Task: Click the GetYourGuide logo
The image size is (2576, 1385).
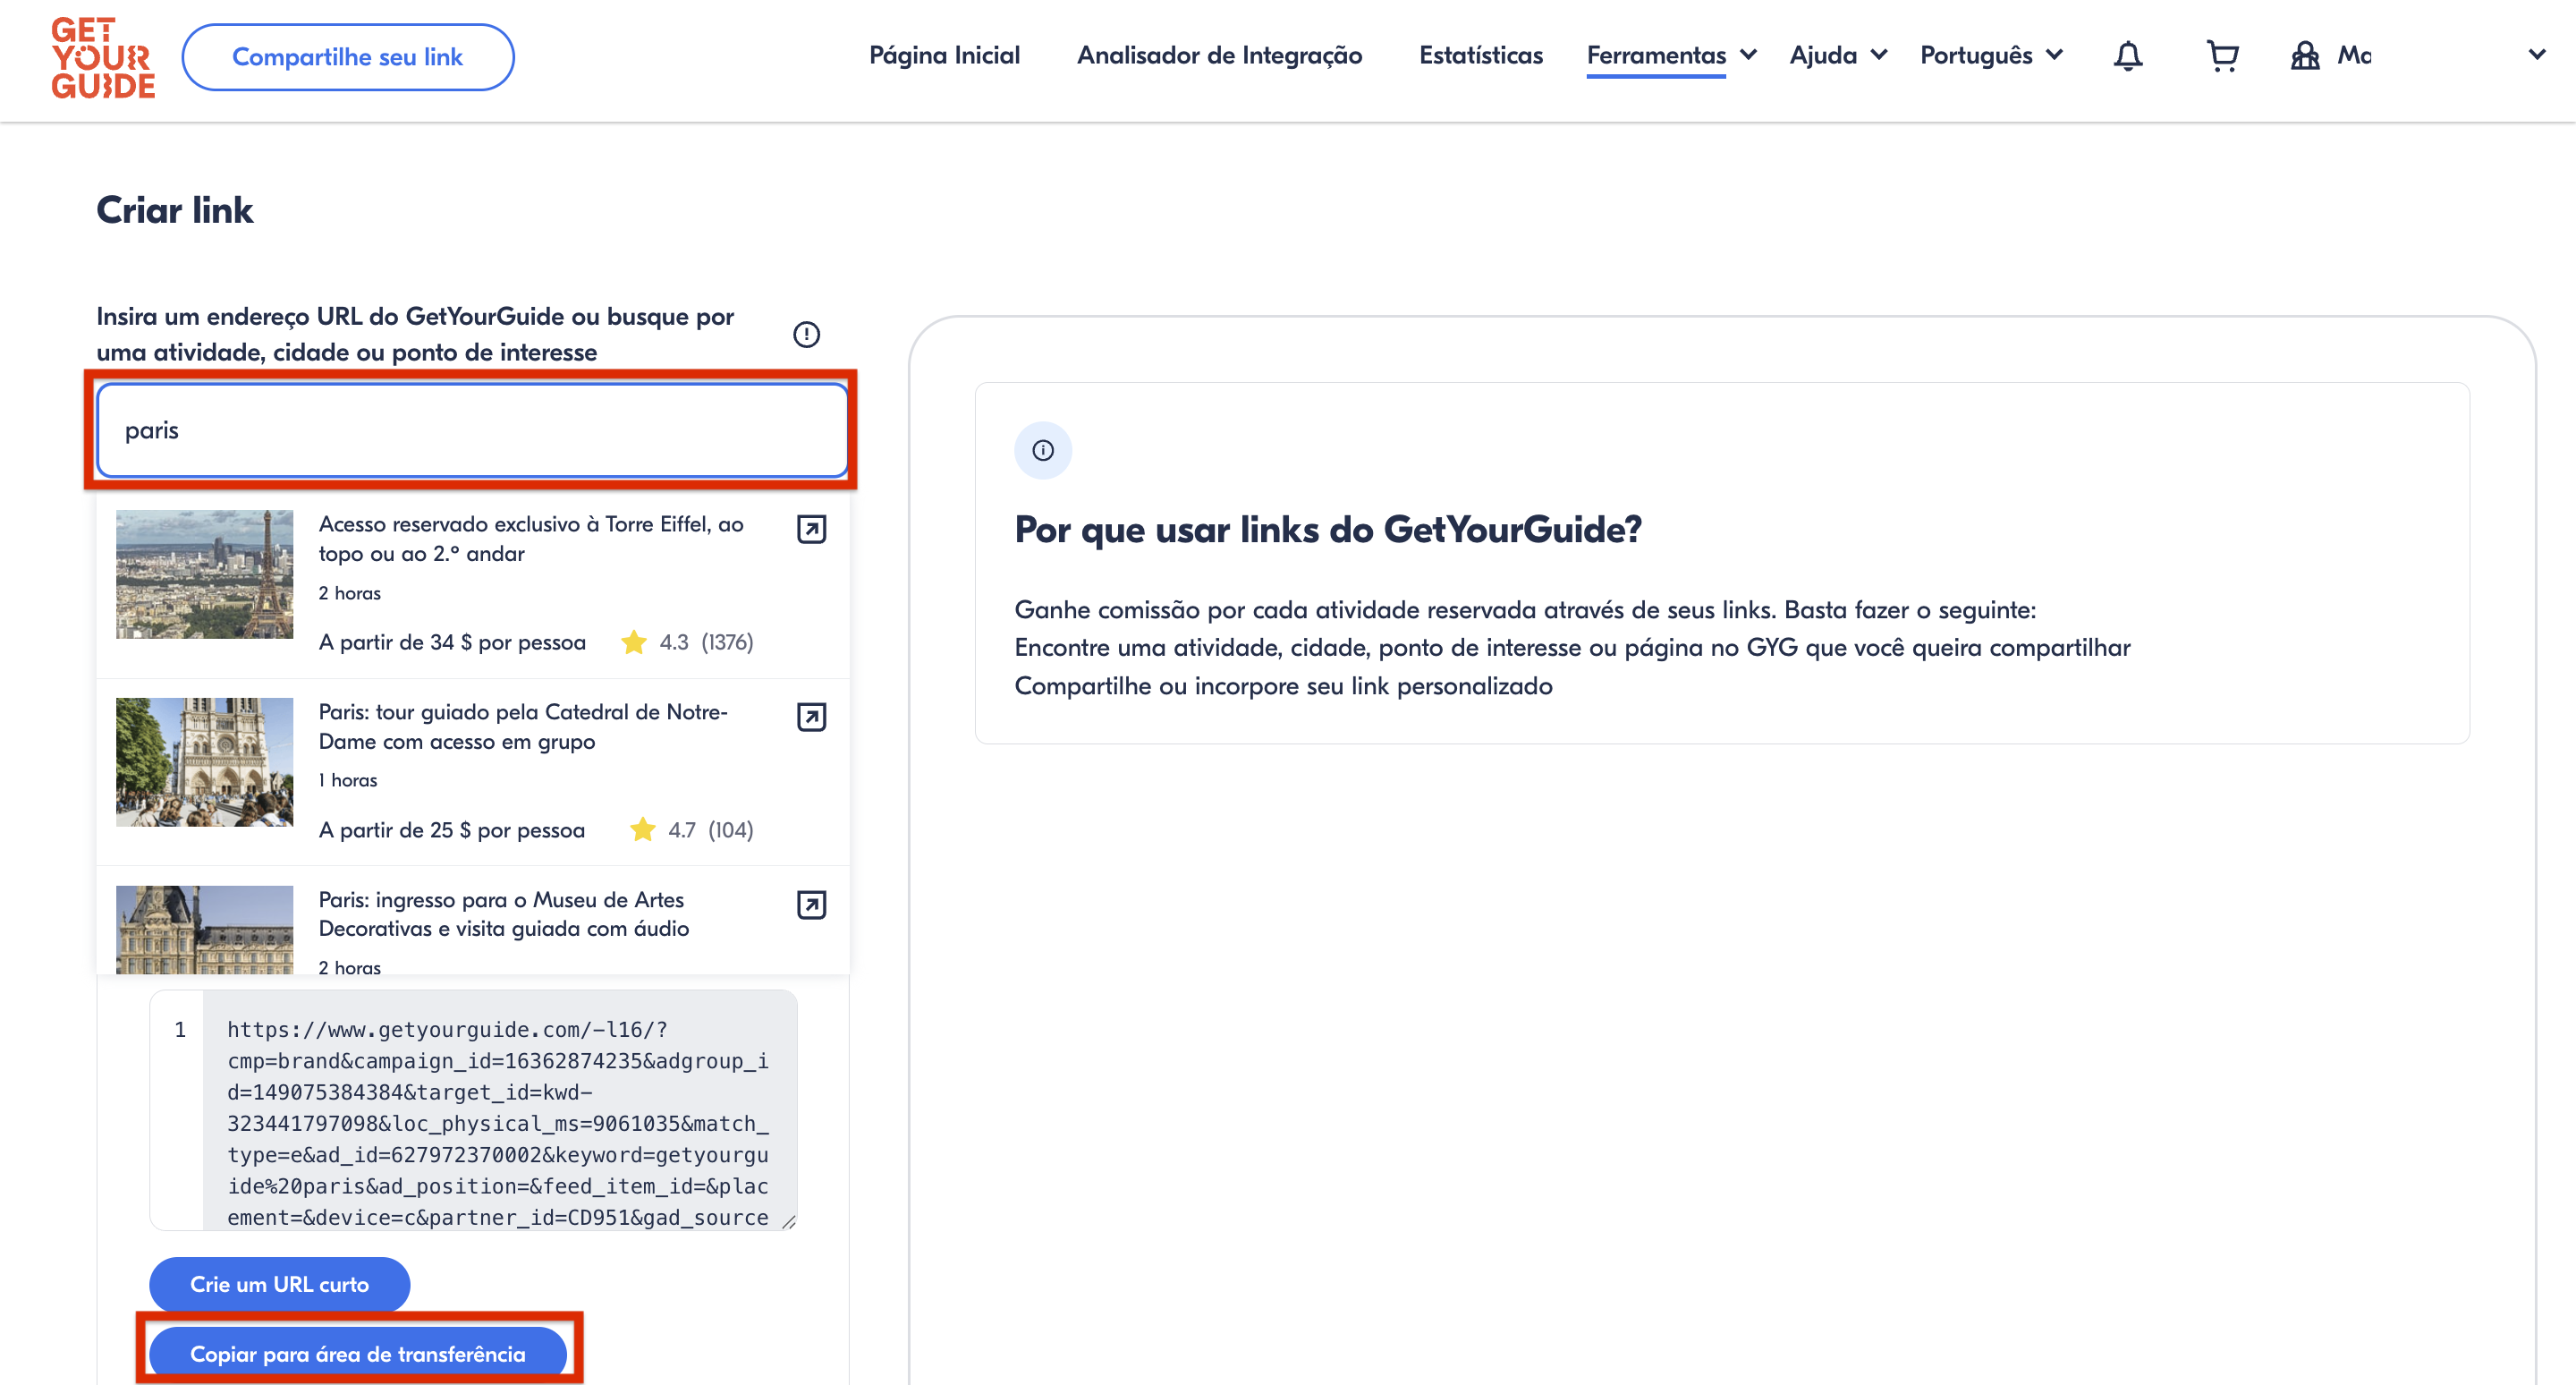Action: (x=103, y=58)
